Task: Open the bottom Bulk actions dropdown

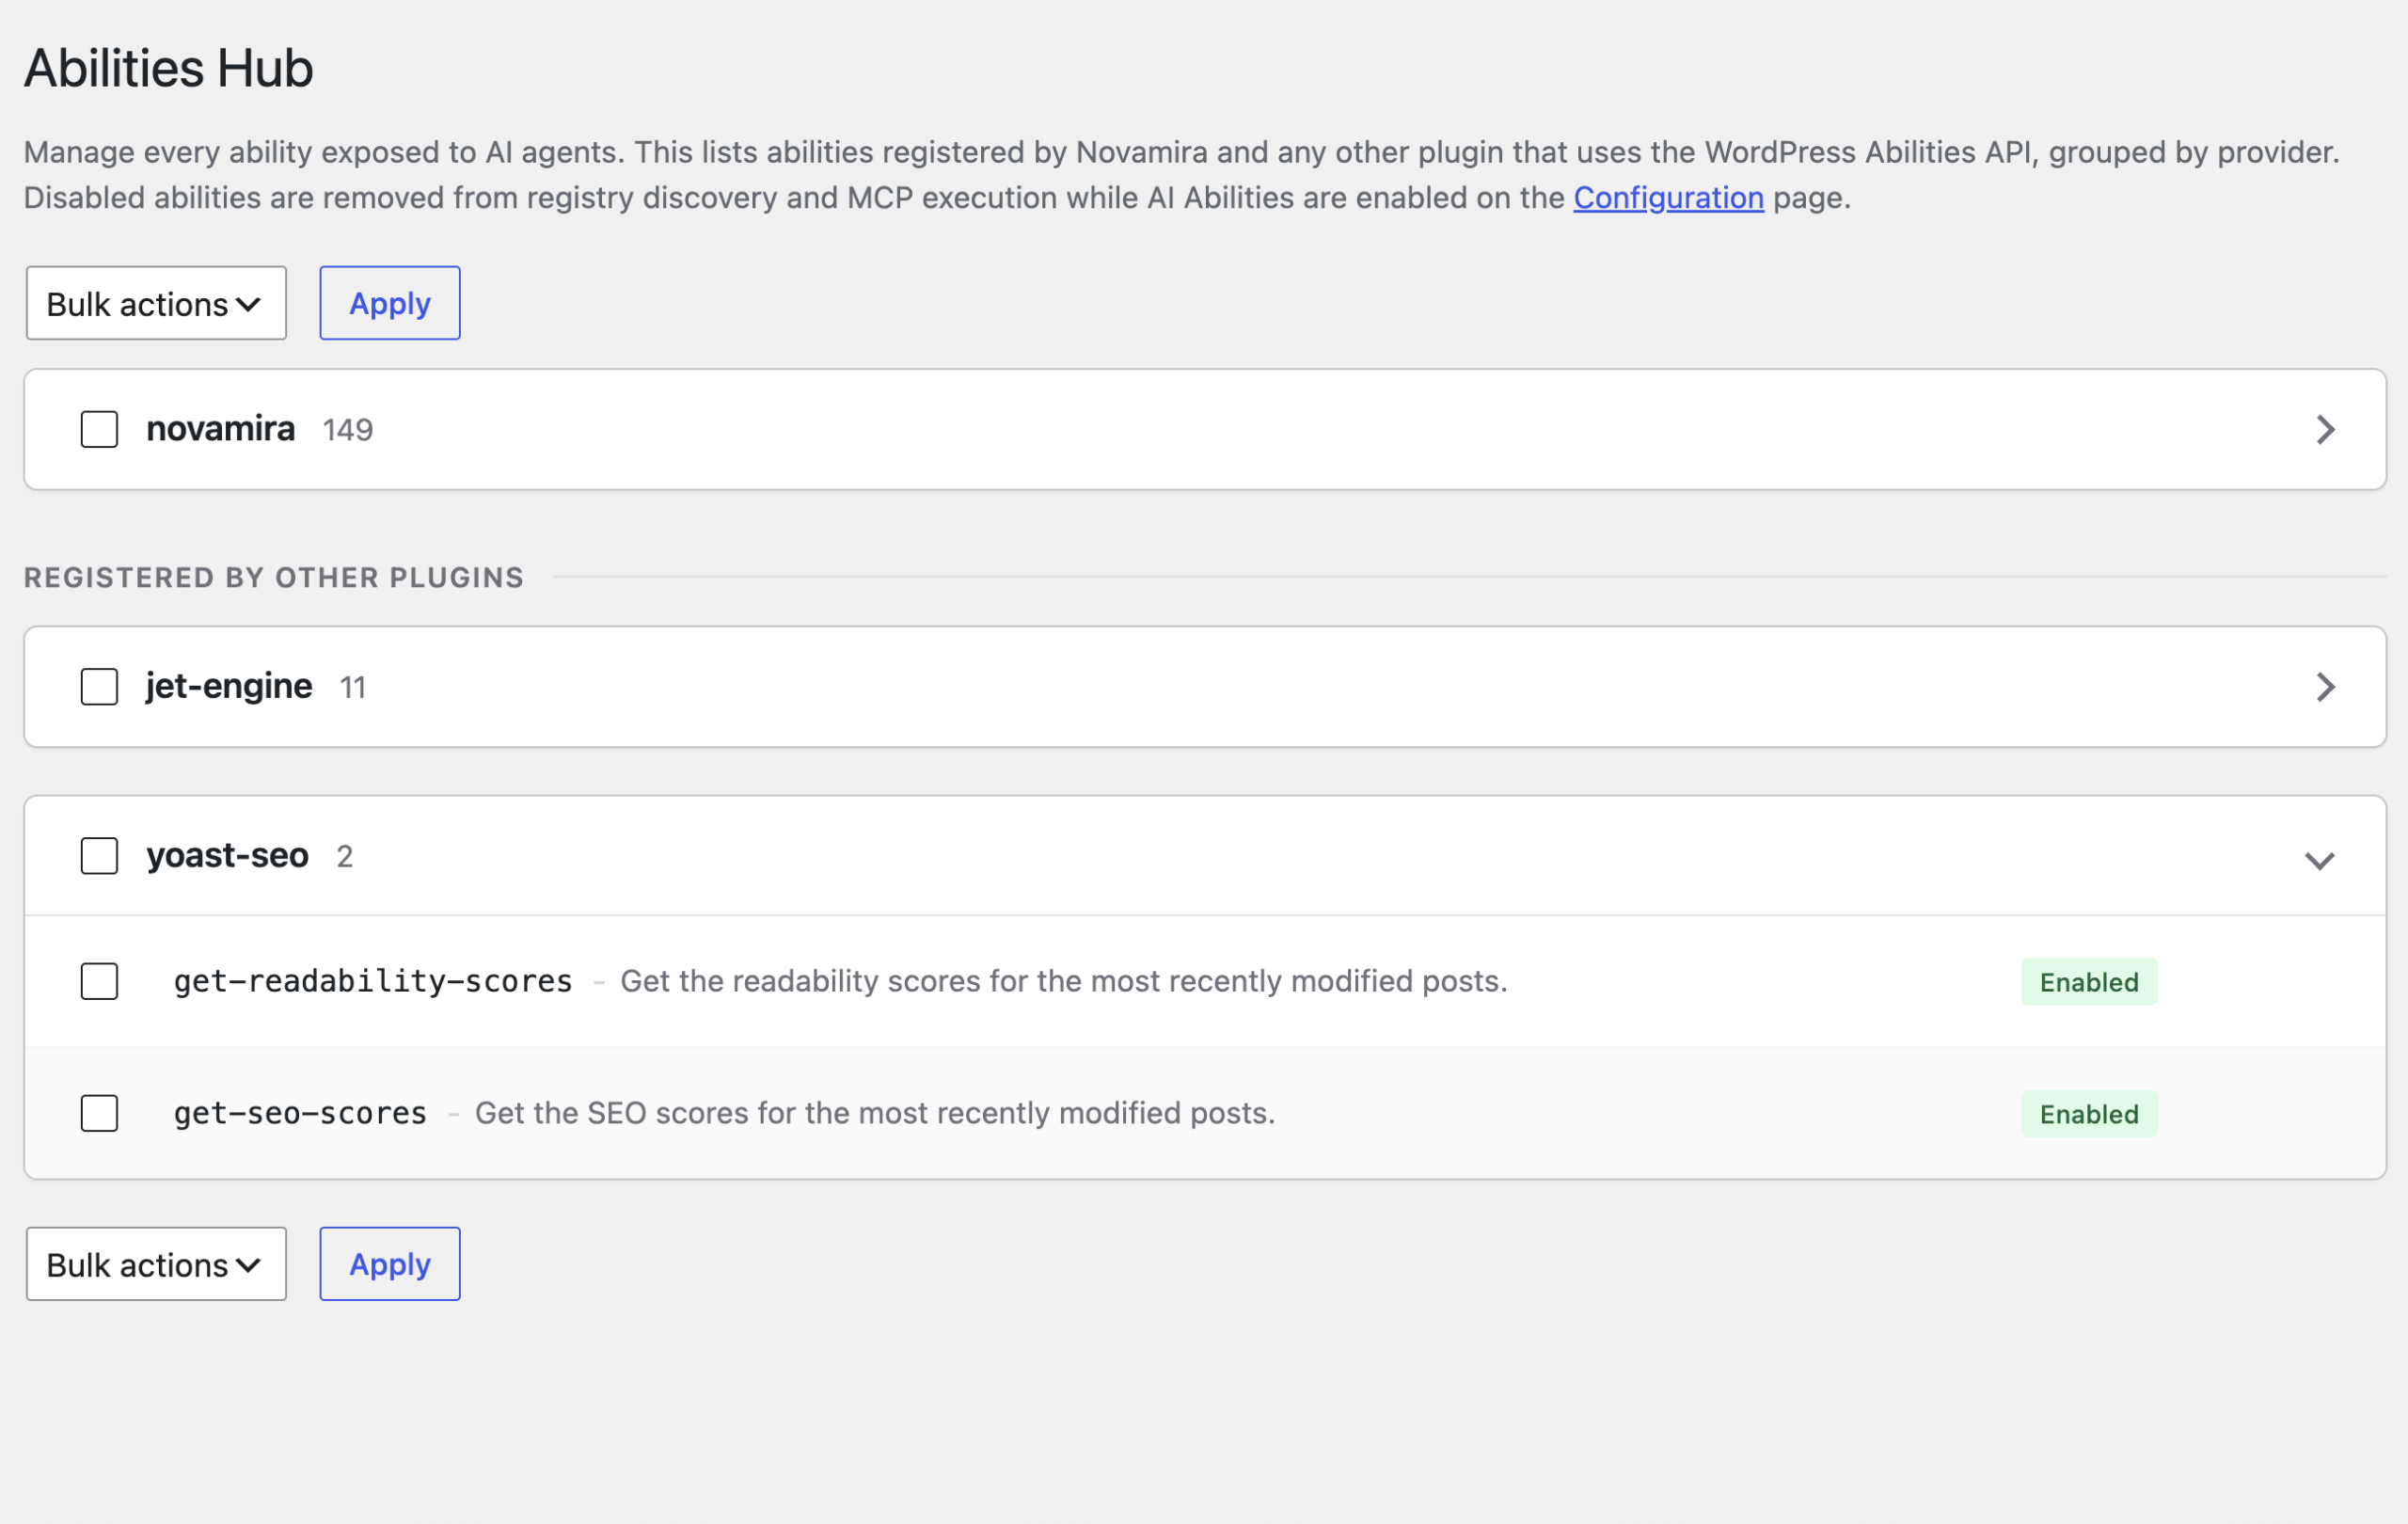Action: click(x=156, y=1264)
